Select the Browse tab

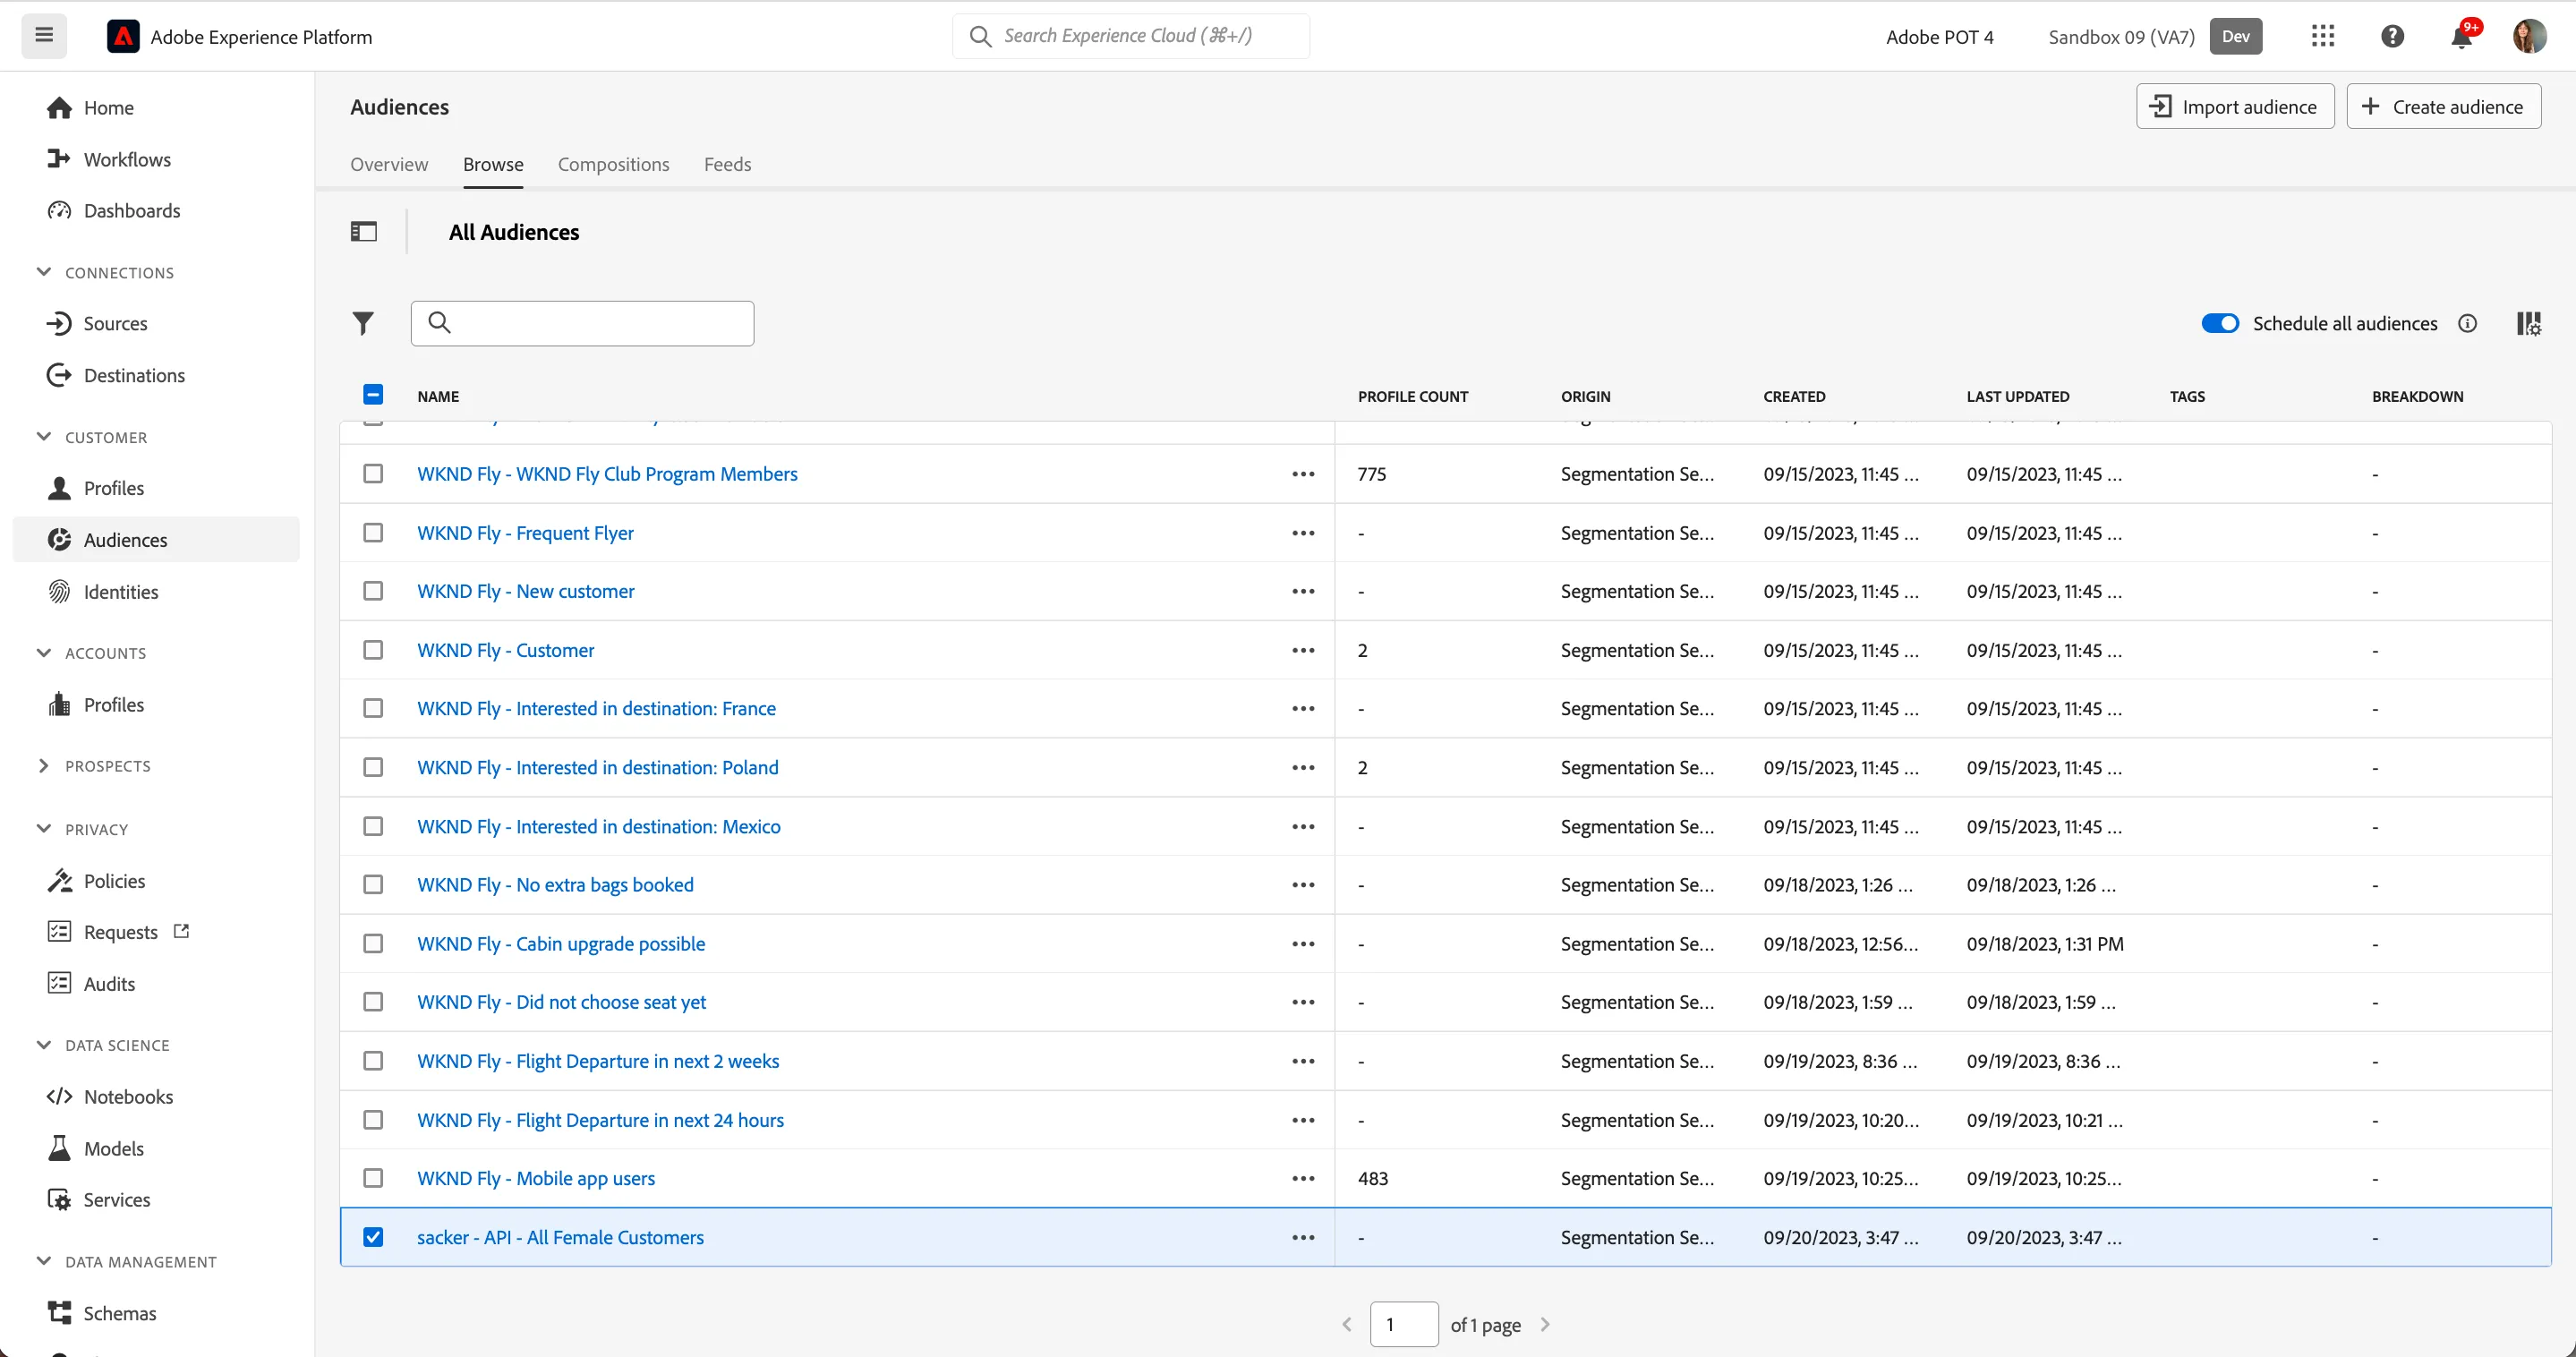click(x=493, y=164)
